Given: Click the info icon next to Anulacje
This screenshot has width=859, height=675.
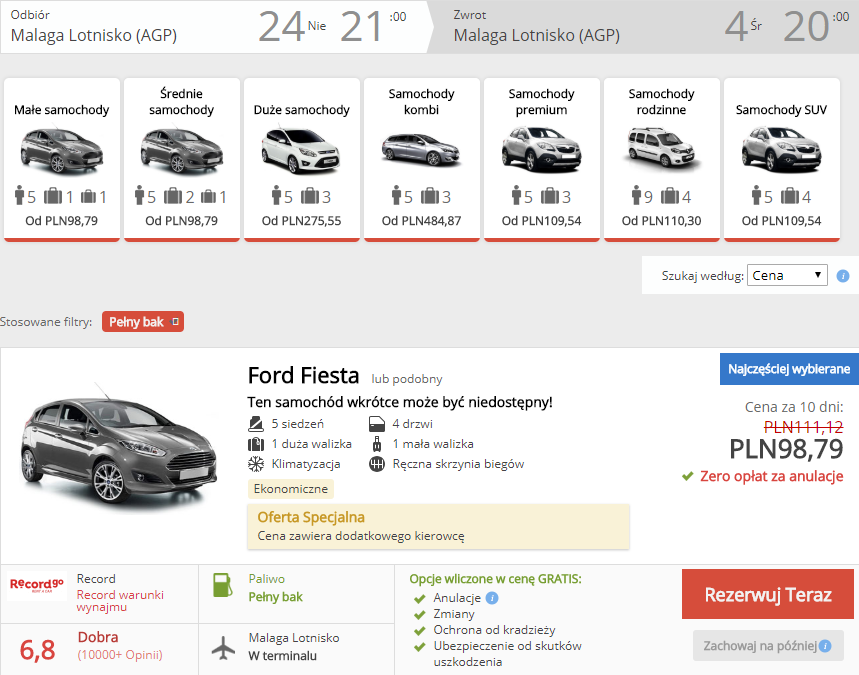Looking at the screenshot, I should (492, 598).
